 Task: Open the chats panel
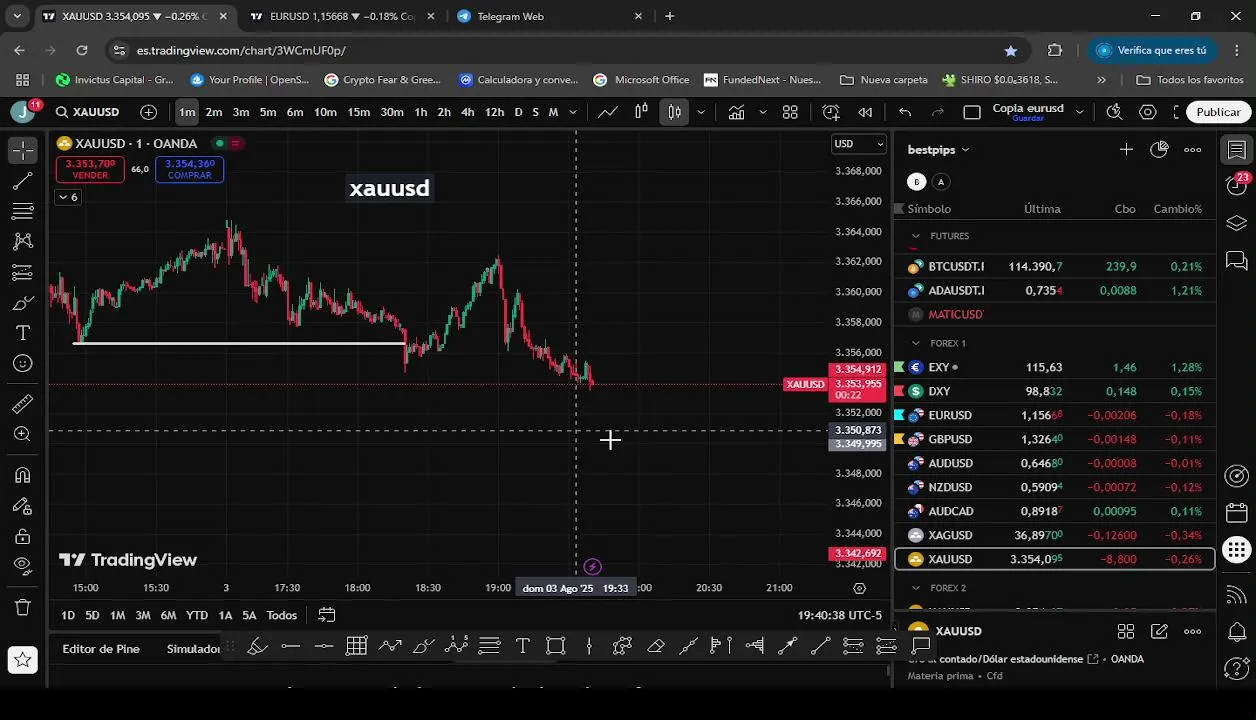click(x=1237, y=261)
